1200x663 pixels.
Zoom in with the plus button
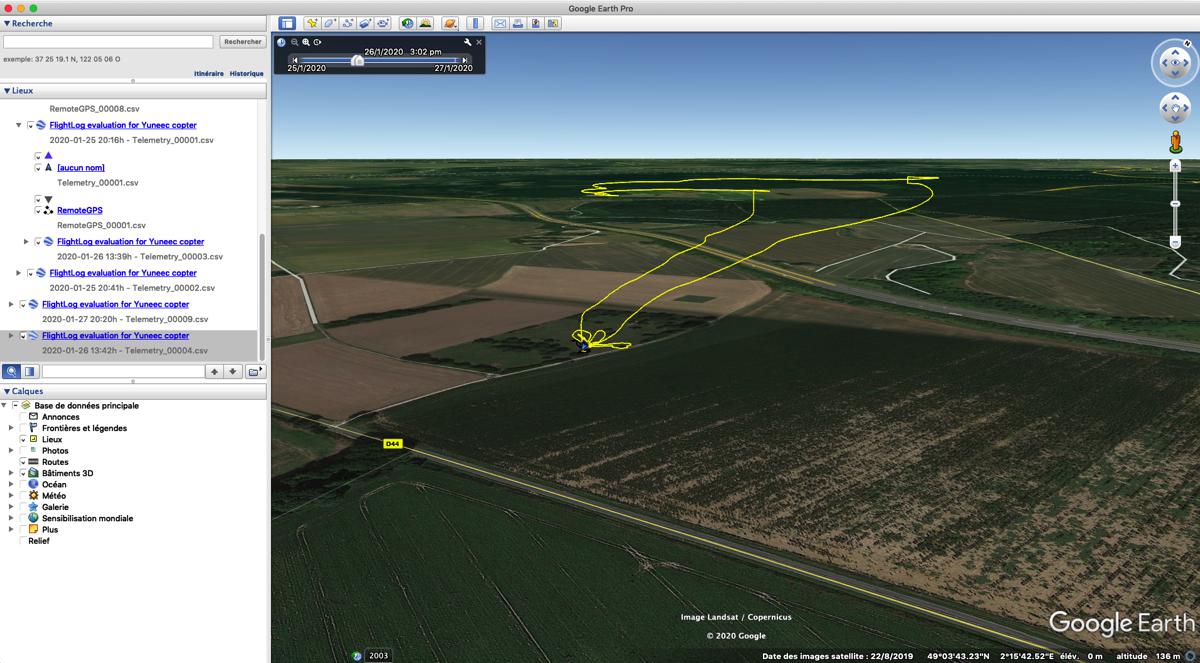(x=1176, y=165)
